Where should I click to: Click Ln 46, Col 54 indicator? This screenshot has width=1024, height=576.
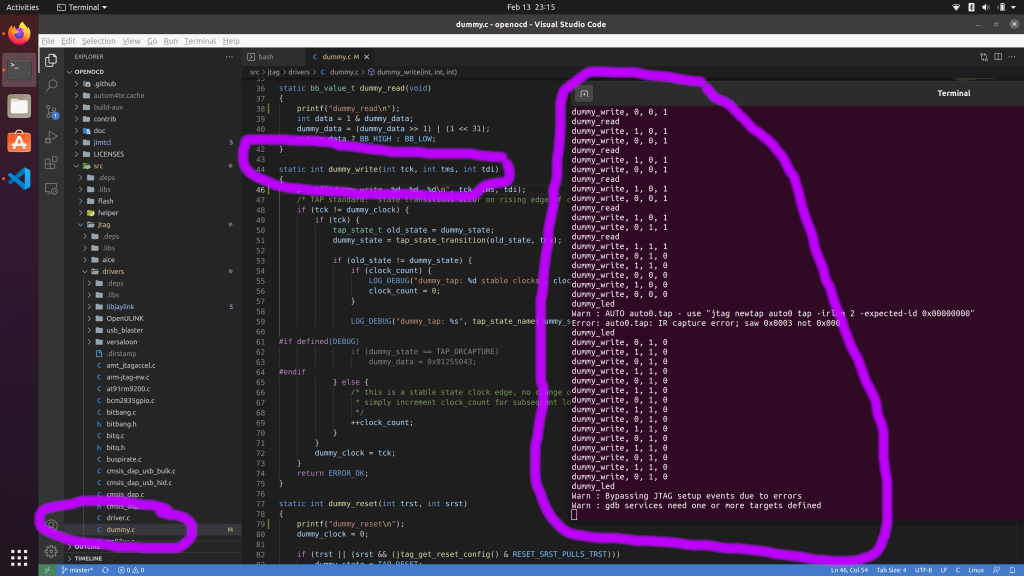[x=849, y=570]
